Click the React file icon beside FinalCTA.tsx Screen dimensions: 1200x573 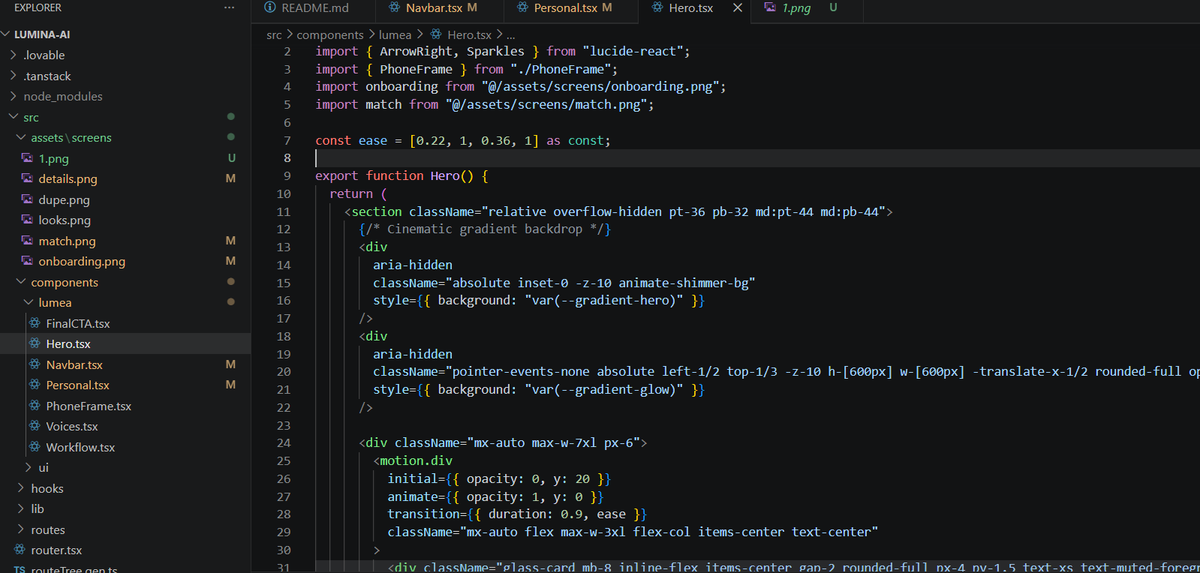click(x=35, y=323)
